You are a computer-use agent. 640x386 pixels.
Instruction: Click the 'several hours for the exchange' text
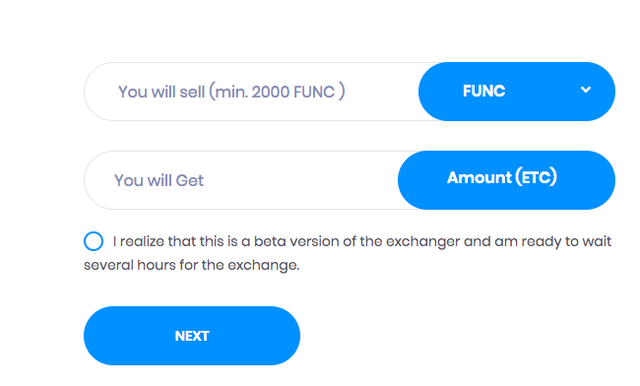click(191, 265)
